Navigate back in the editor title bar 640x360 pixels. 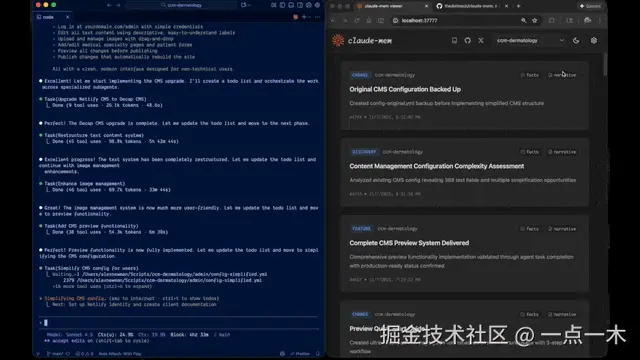tap(109, 5)
